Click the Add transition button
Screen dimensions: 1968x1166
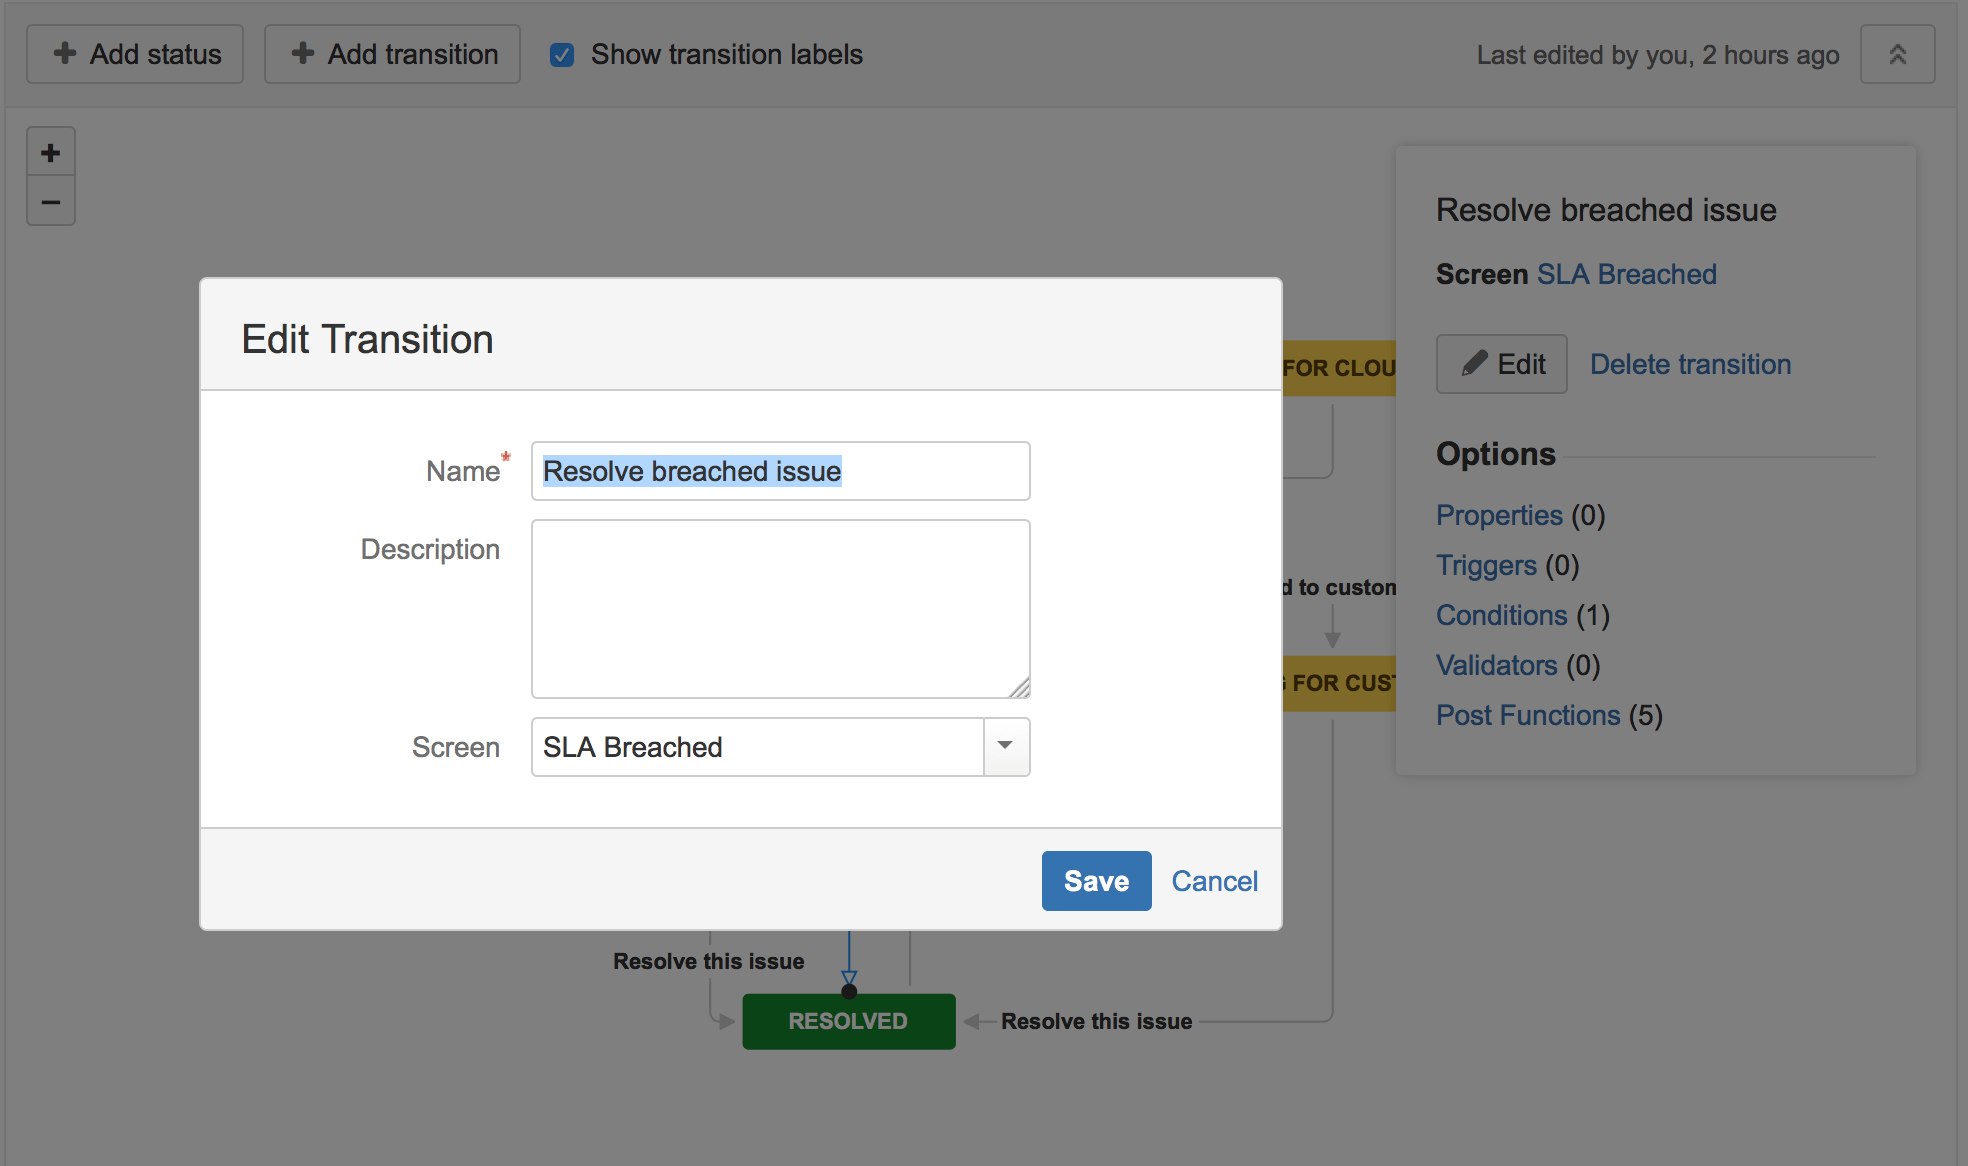392,54
